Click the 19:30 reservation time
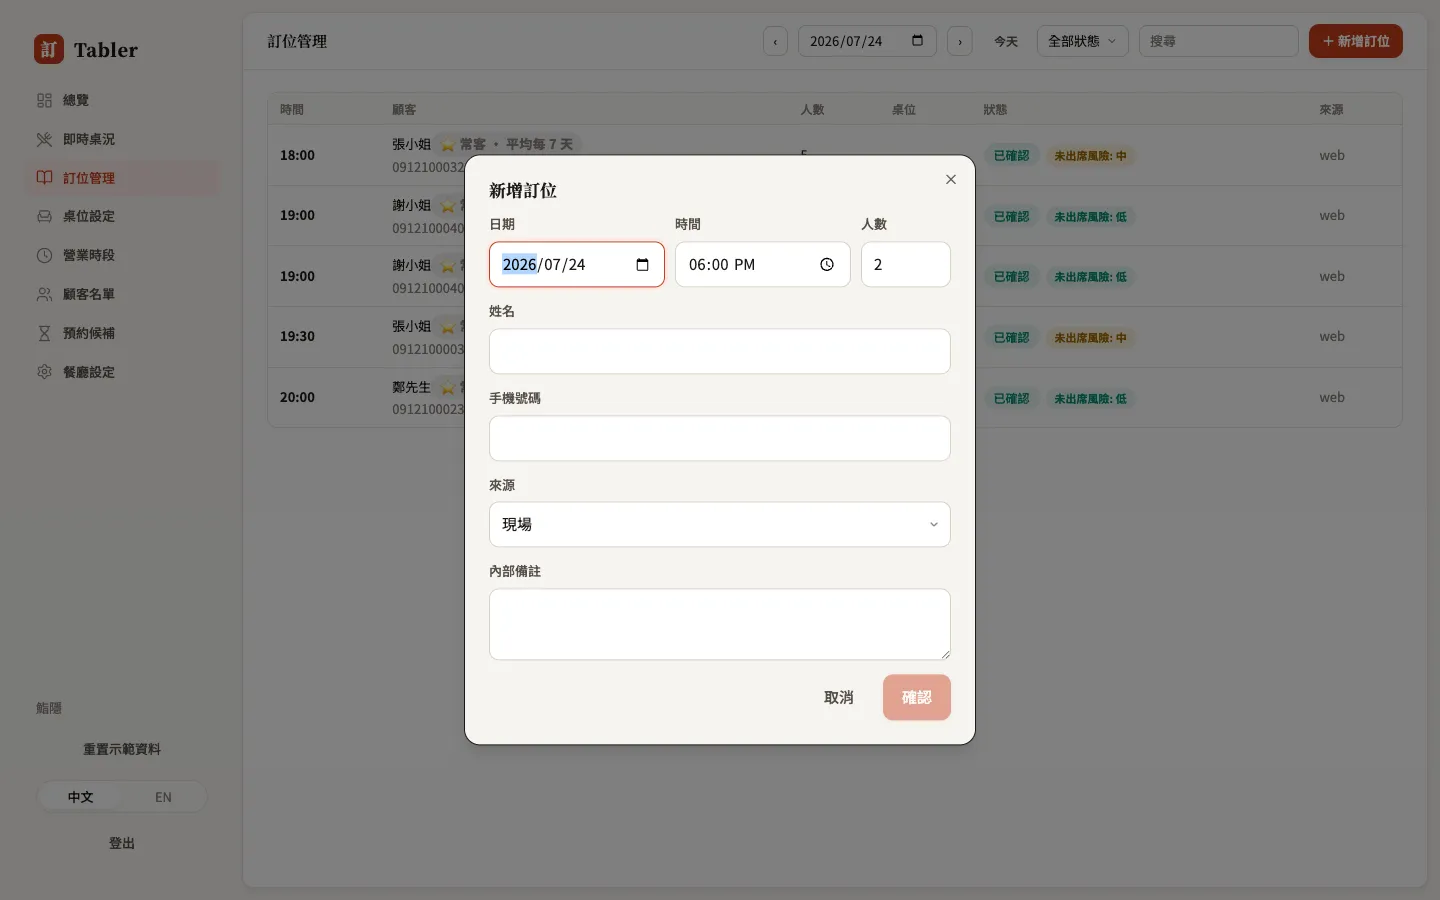The height and width of the screenshot is (900, 1440). (x=297, y=336)
